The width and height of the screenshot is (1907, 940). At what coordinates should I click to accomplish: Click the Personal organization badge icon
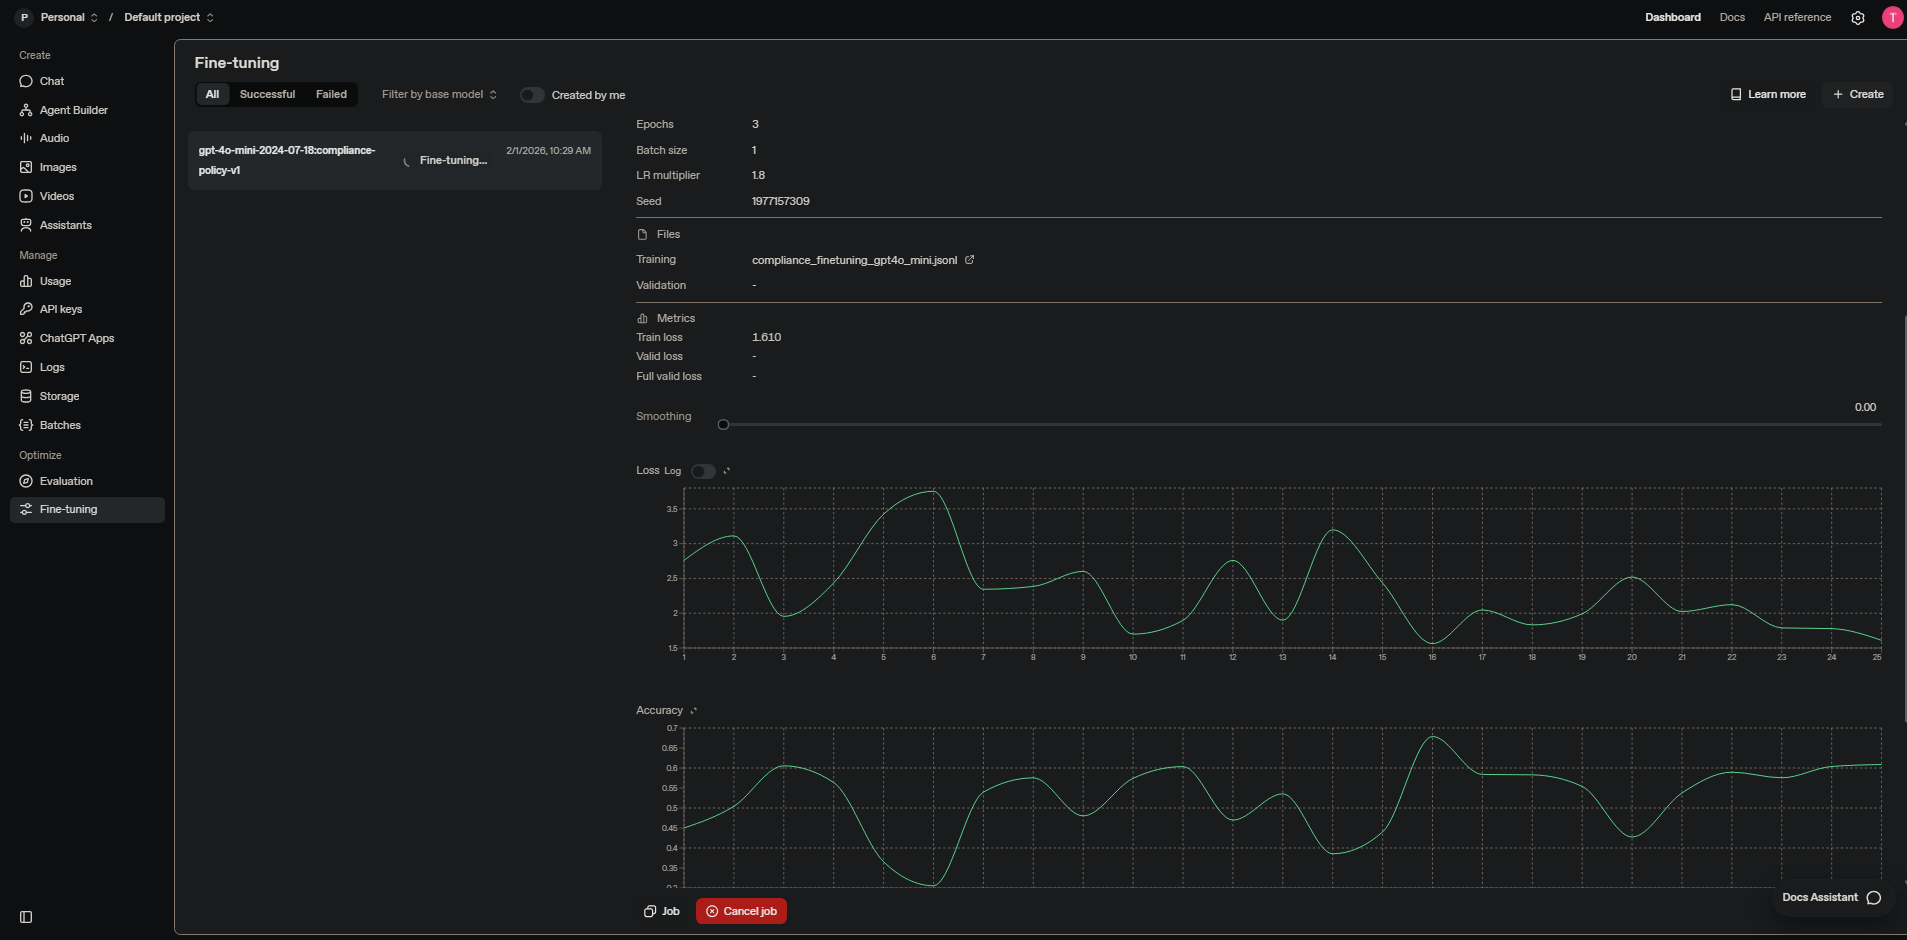pyautogui.click(x=24, y=18)
